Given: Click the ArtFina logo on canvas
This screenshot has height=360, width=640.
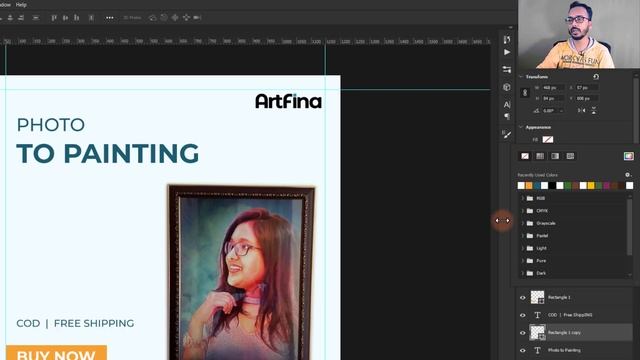Looking at the screenshot, I should (x=288, y=101).
